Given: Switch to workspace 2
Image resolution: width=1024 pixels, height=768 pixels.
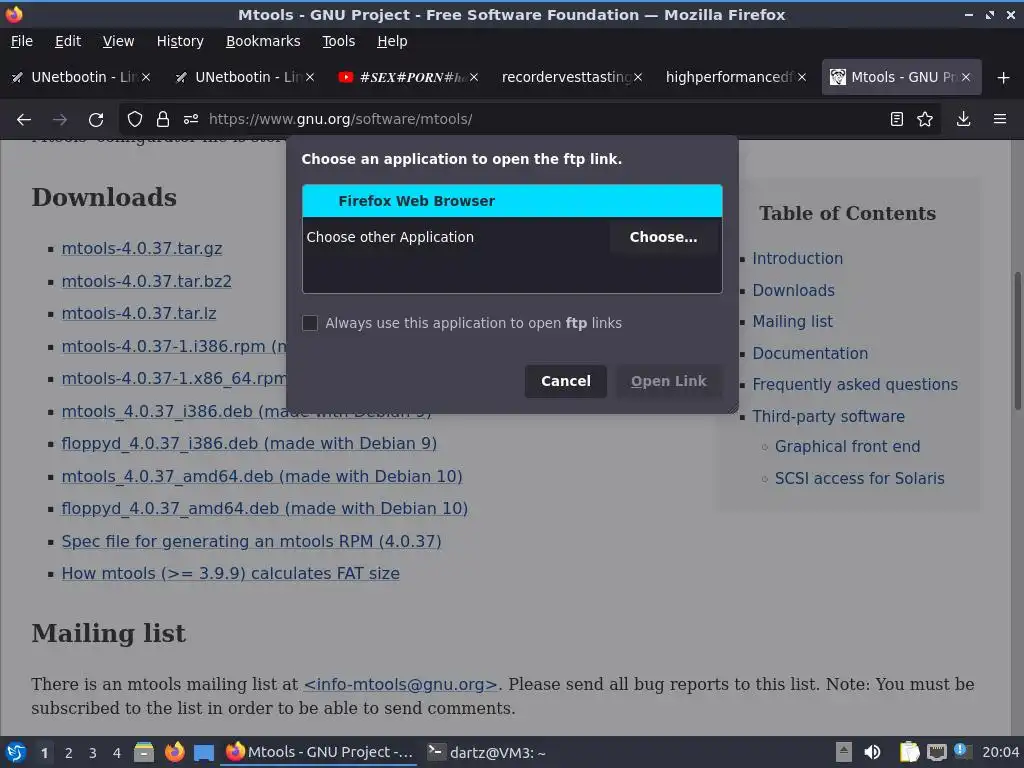Looking at the screenshot, I should pos(69,753).
